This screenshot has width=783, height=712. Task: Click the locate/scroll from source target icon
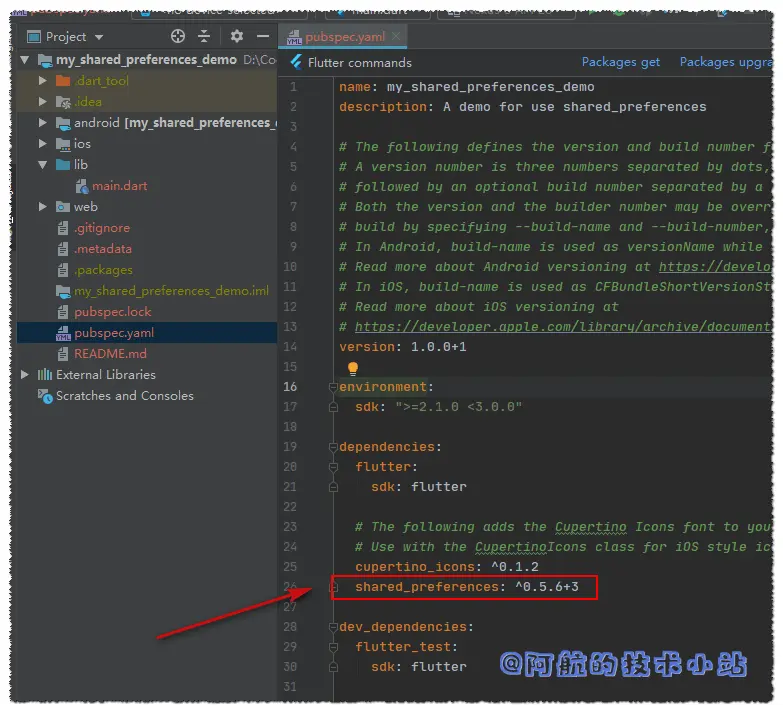pyautogui.click(x=178, y=36)
